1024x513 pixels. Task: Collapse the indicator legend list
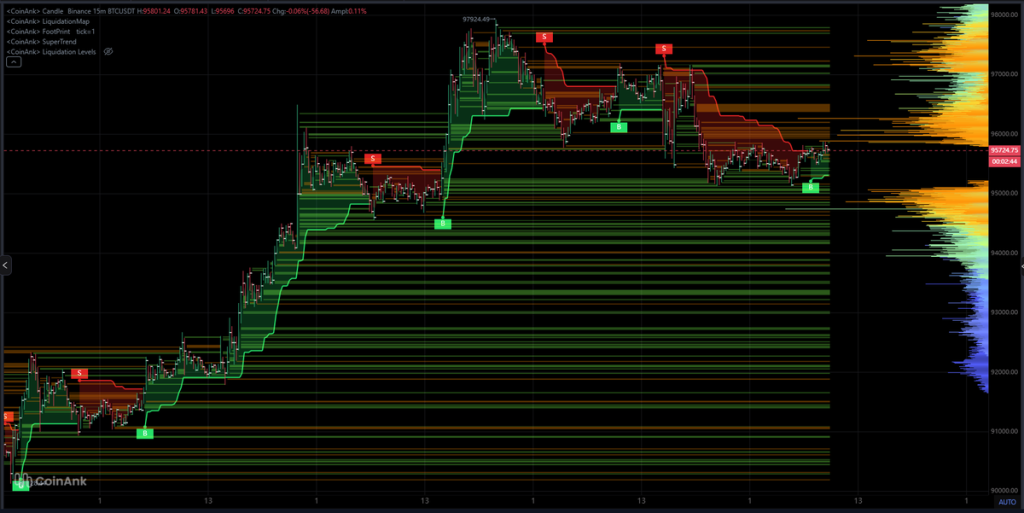coord(14,62)
